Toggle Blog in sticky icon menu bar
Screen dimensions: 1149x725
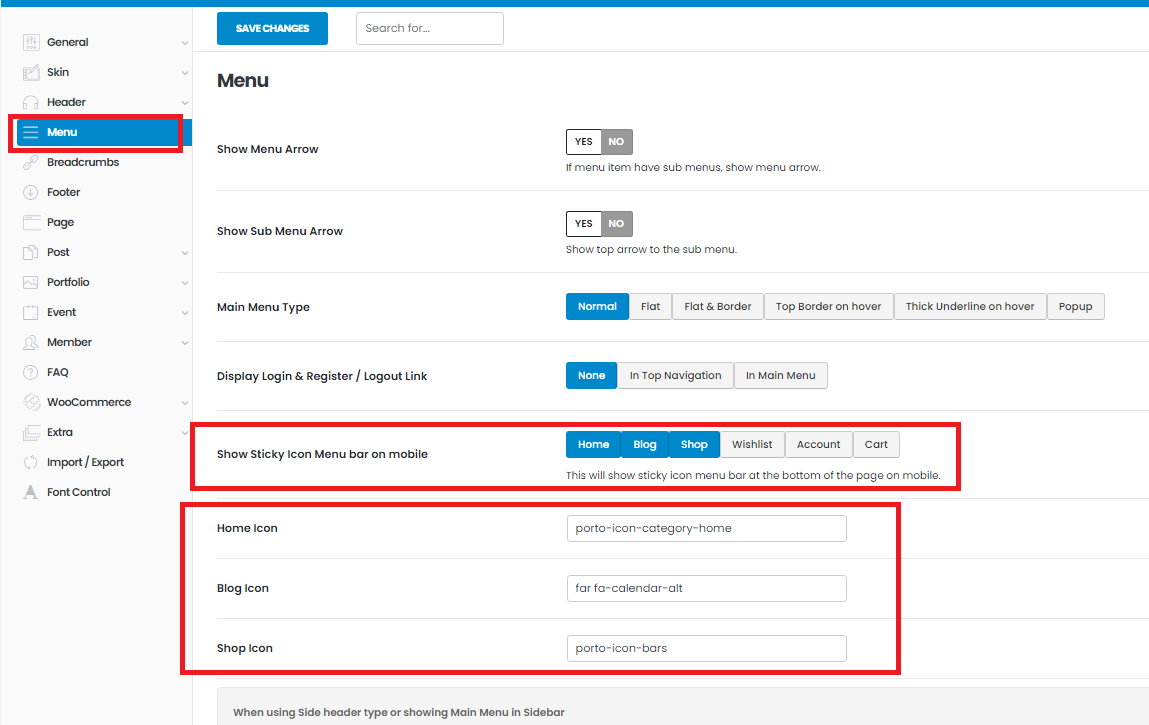pyautogui.click(x=645, y=445)
